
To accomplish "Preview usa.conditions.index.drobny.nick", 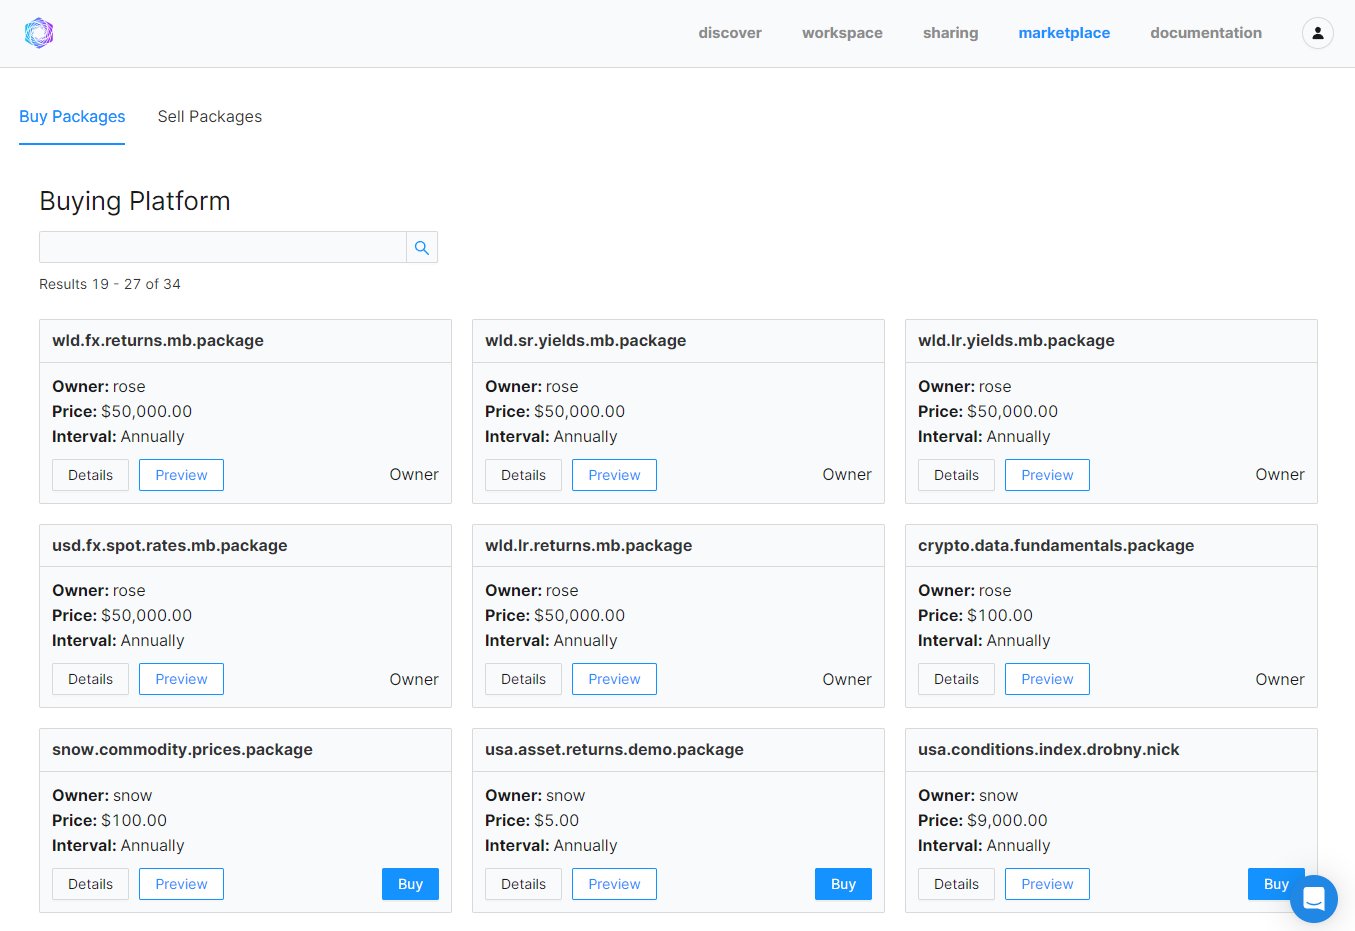I will click(1047, 884).
